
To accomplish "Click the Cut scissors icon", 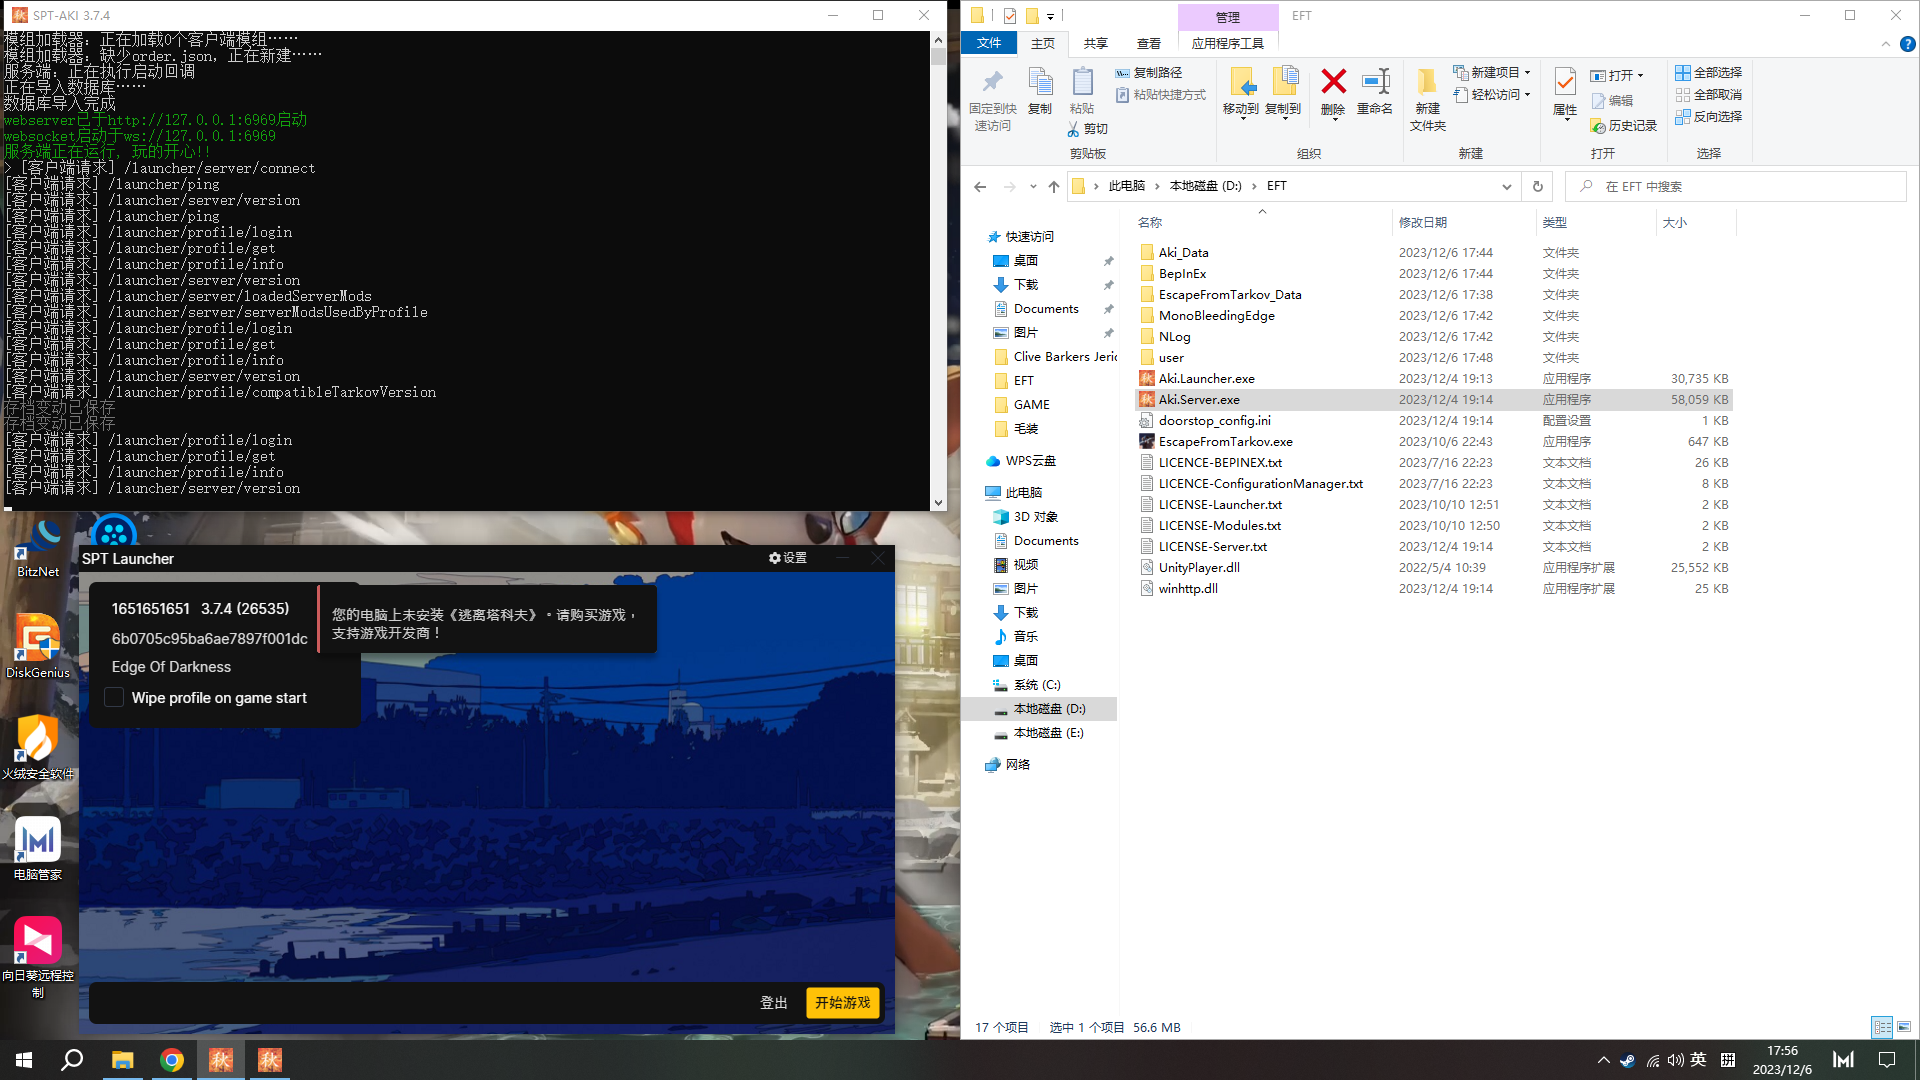I will coord(1073,129).
